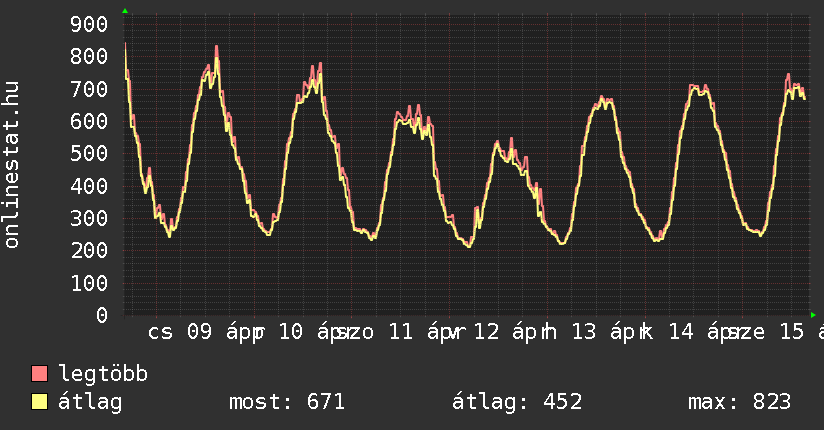Screen dimensions: 824x430
Task: Click the green arrow ending the x-axis
Action: point(813,315)
